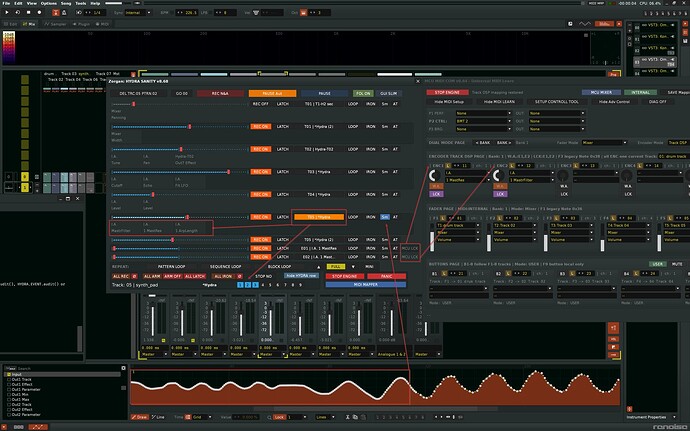Click the padlock icon next to edit mode
Screen dimensions: 690x431
[64, 13]
